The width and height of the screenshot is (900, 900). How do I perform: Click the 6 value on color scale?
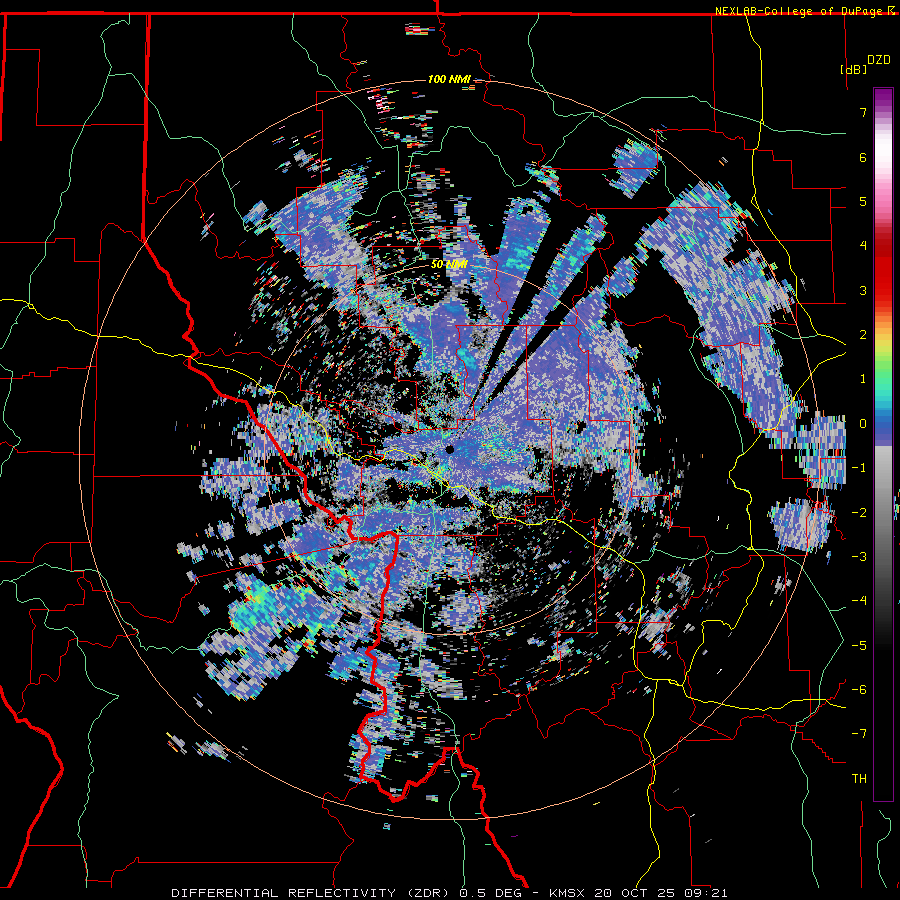tap(863, 157)
